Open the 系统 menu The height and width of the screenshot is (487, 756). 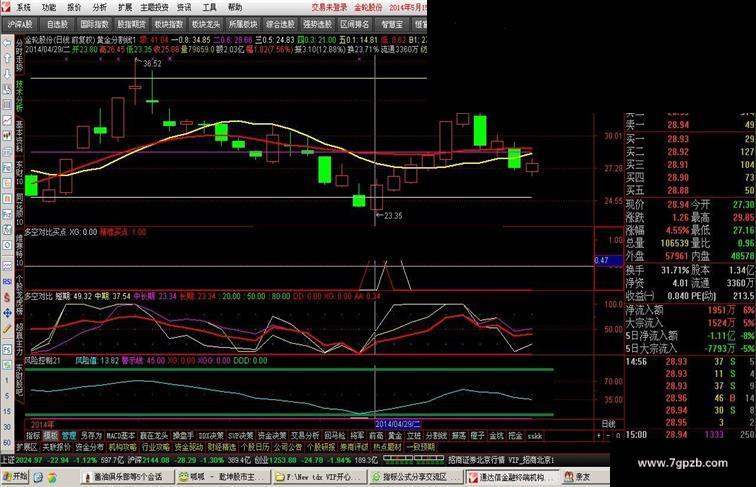24,7
